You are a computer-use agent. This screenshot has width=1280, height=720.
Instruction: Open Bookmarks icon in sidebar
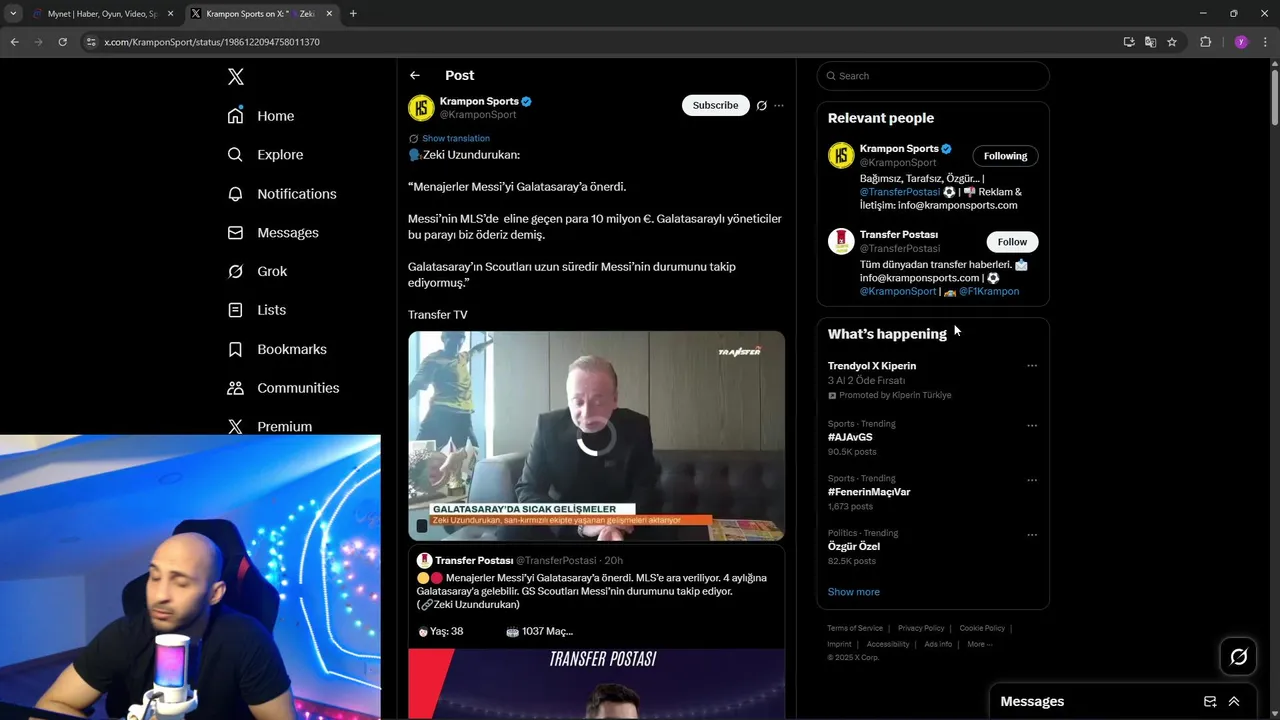point(236,349)
